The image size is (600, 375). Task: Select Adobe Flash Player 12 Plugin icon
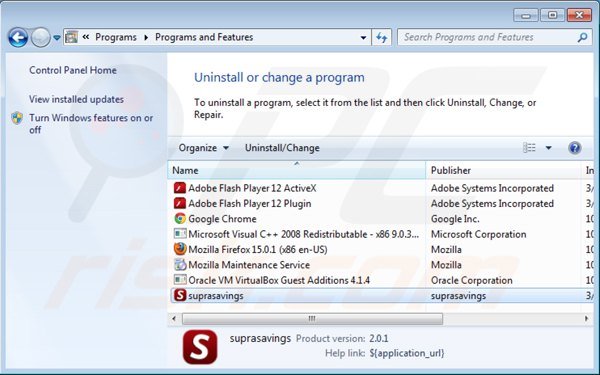pyautogui.click(x=180, y=203)
